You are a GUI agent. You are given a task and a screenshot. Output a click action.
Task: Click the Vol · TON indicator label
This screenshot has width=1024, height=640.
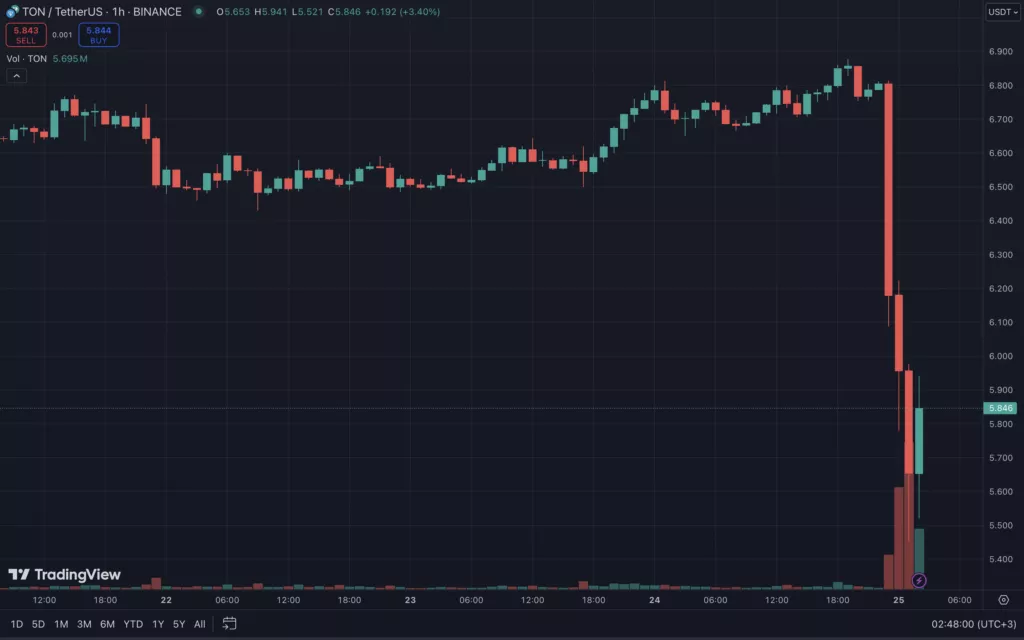click(x=27, y=59)
